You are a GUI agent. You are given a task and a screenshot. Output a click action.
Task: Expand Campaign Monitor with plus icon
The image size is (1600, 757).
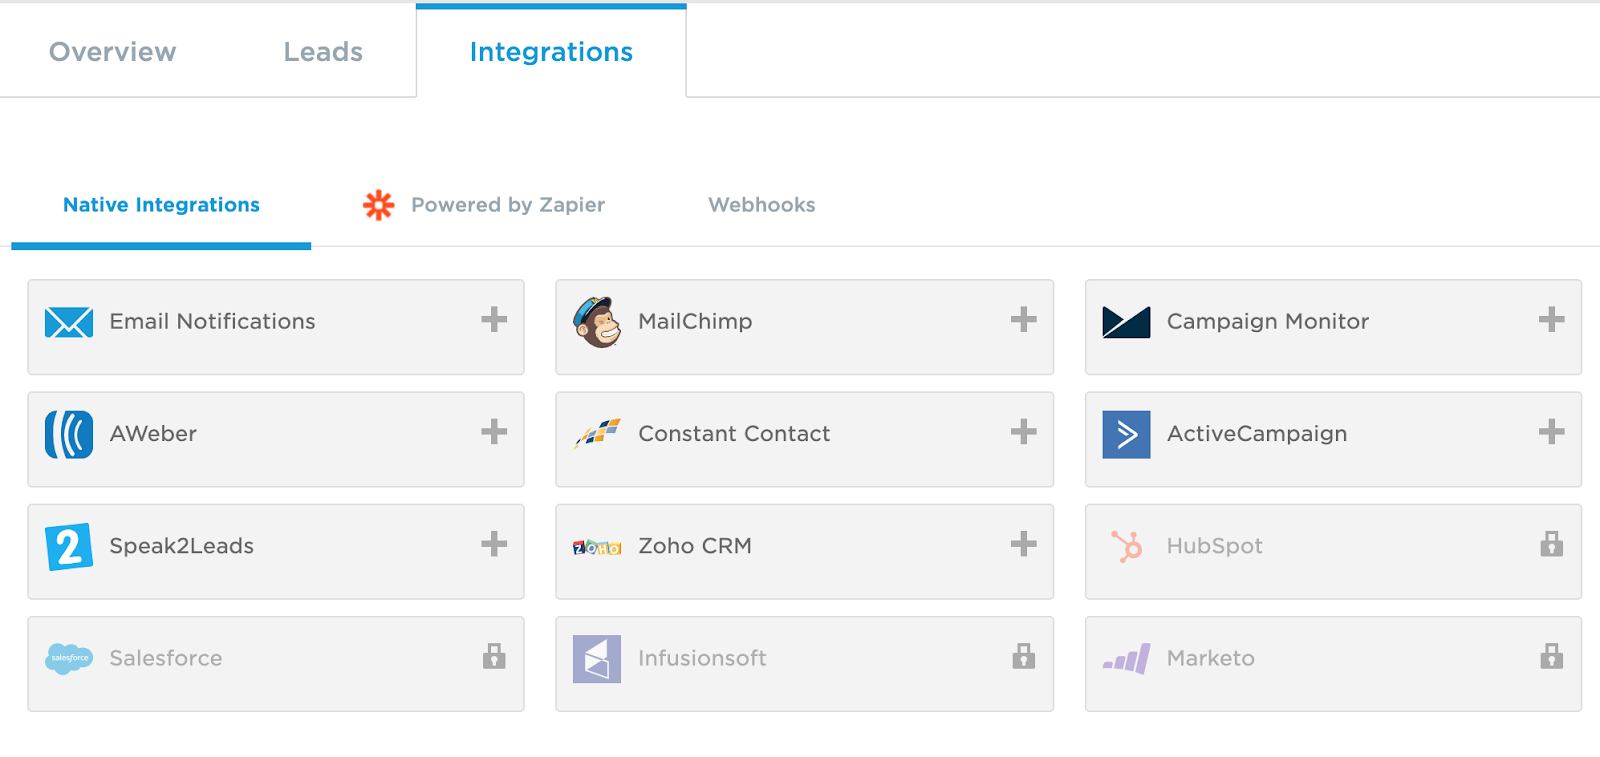1551,320
